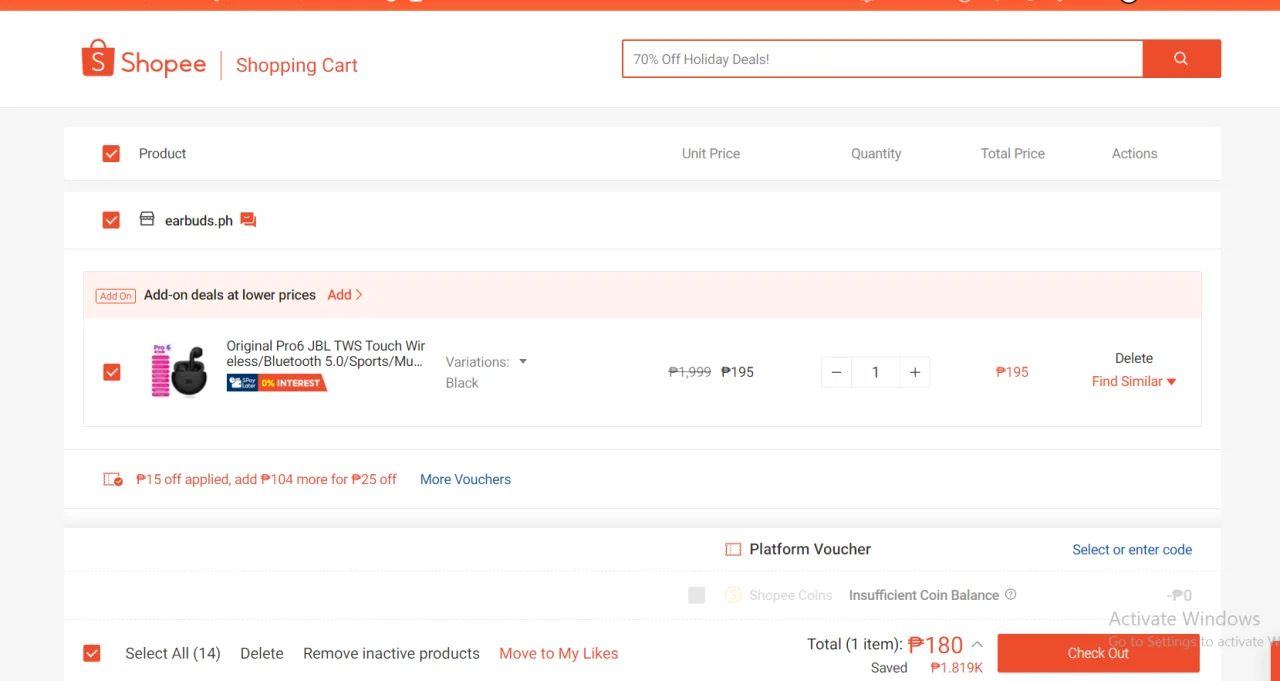1280x681 pixels.
Task: Click the bottom bar Delete button
Action: click(x=262, y=653)
